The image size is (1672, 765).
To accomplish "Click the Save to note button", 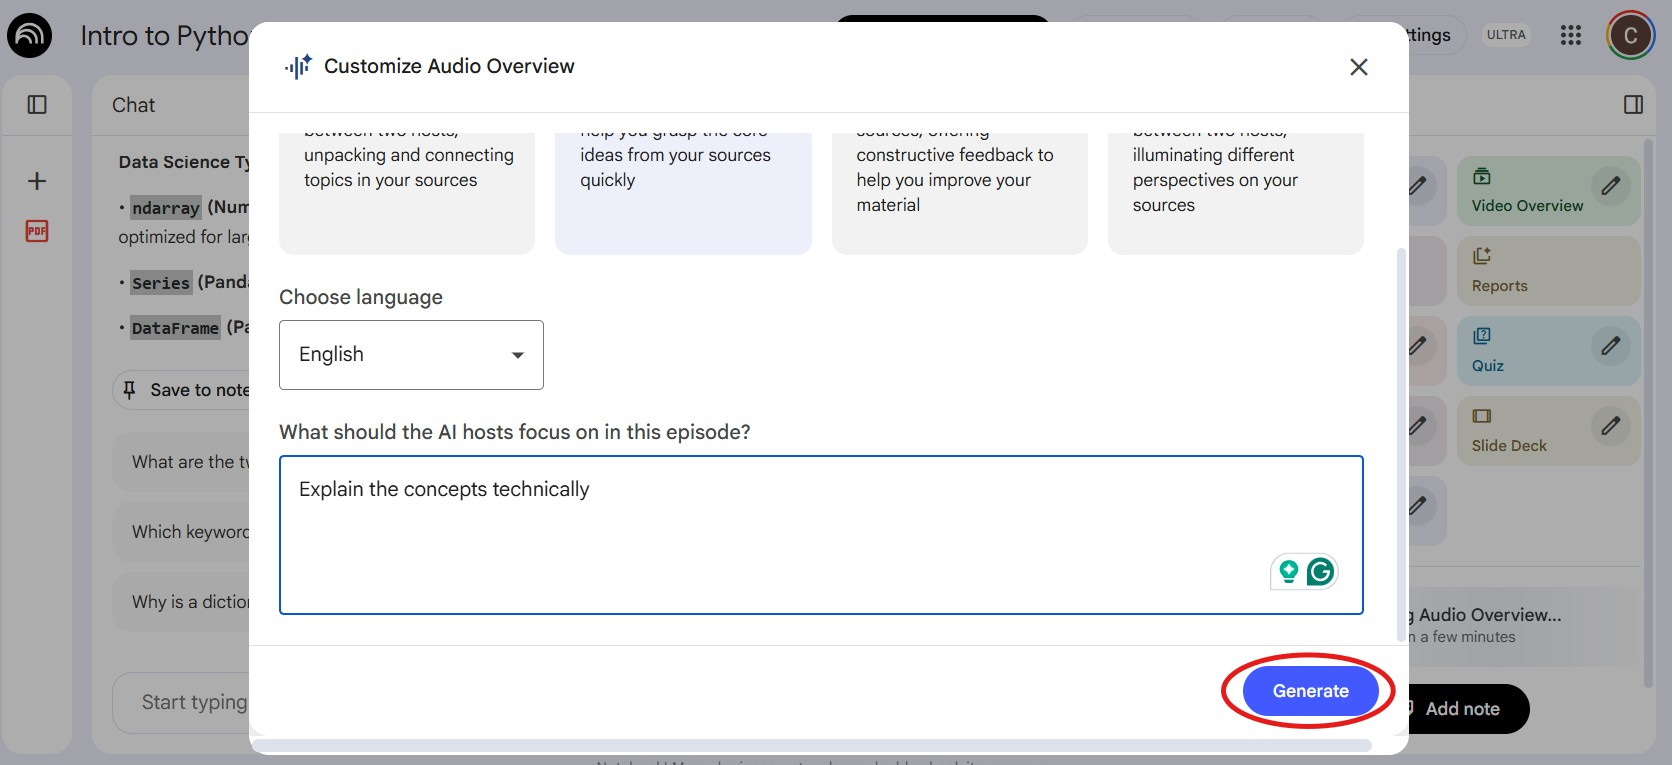I will pos(182,390).
